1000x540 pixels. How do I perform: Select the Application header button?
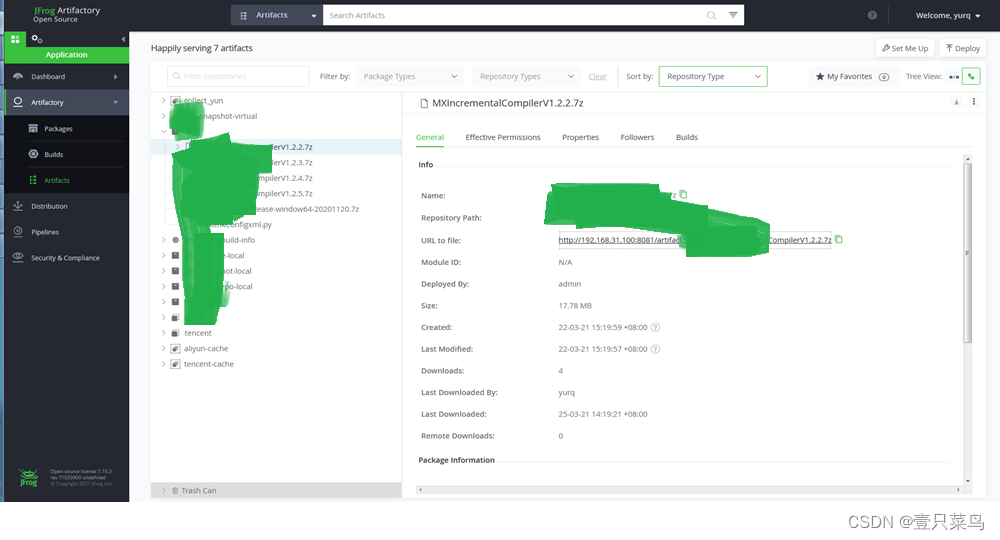coord(66,55)
